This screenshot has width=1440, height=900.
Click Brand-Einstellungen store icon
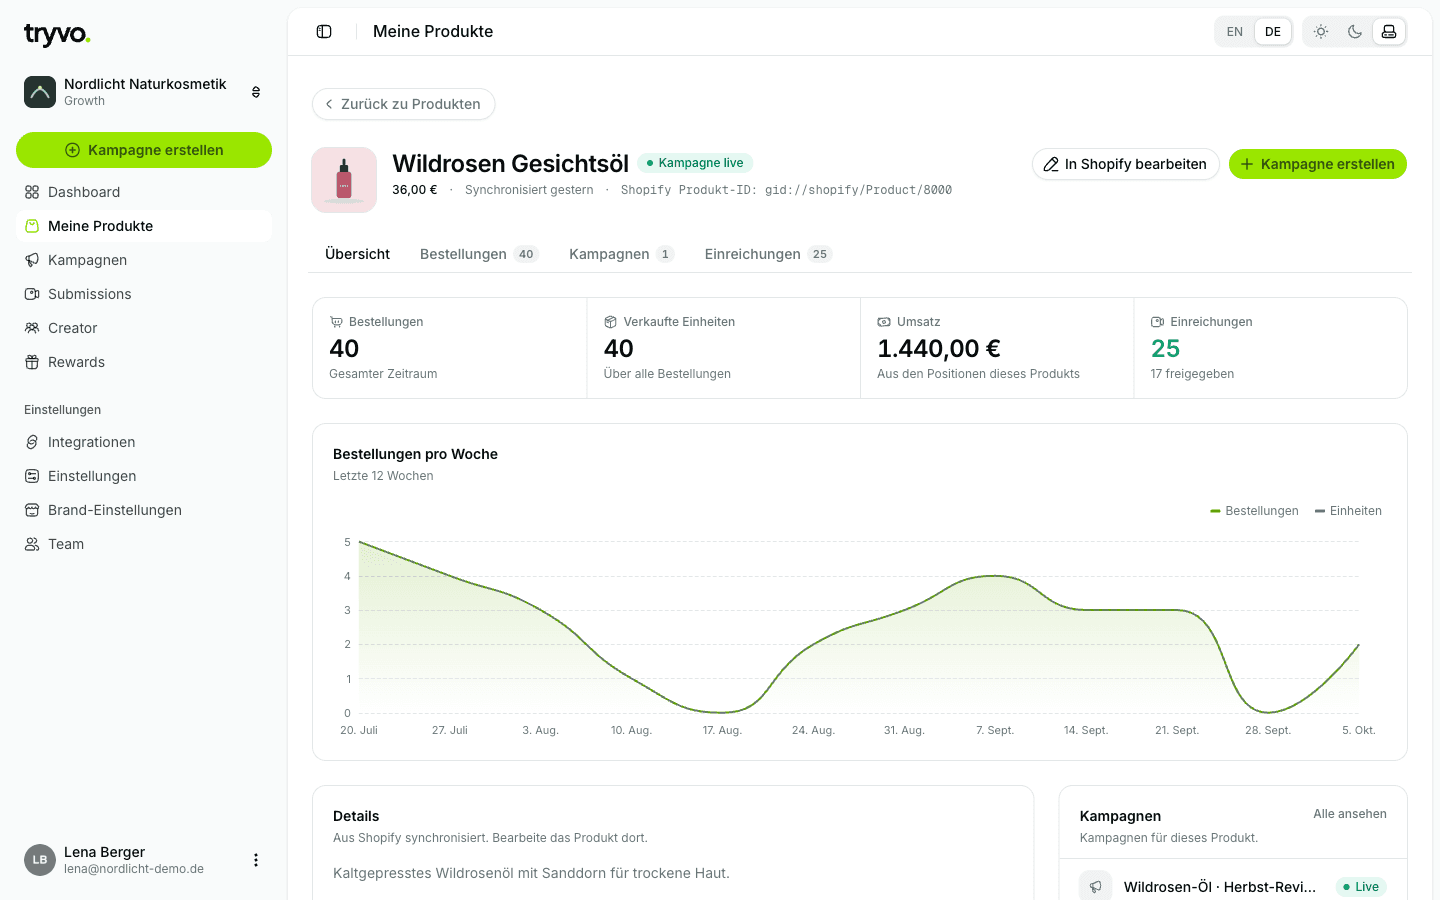point(32,510)
